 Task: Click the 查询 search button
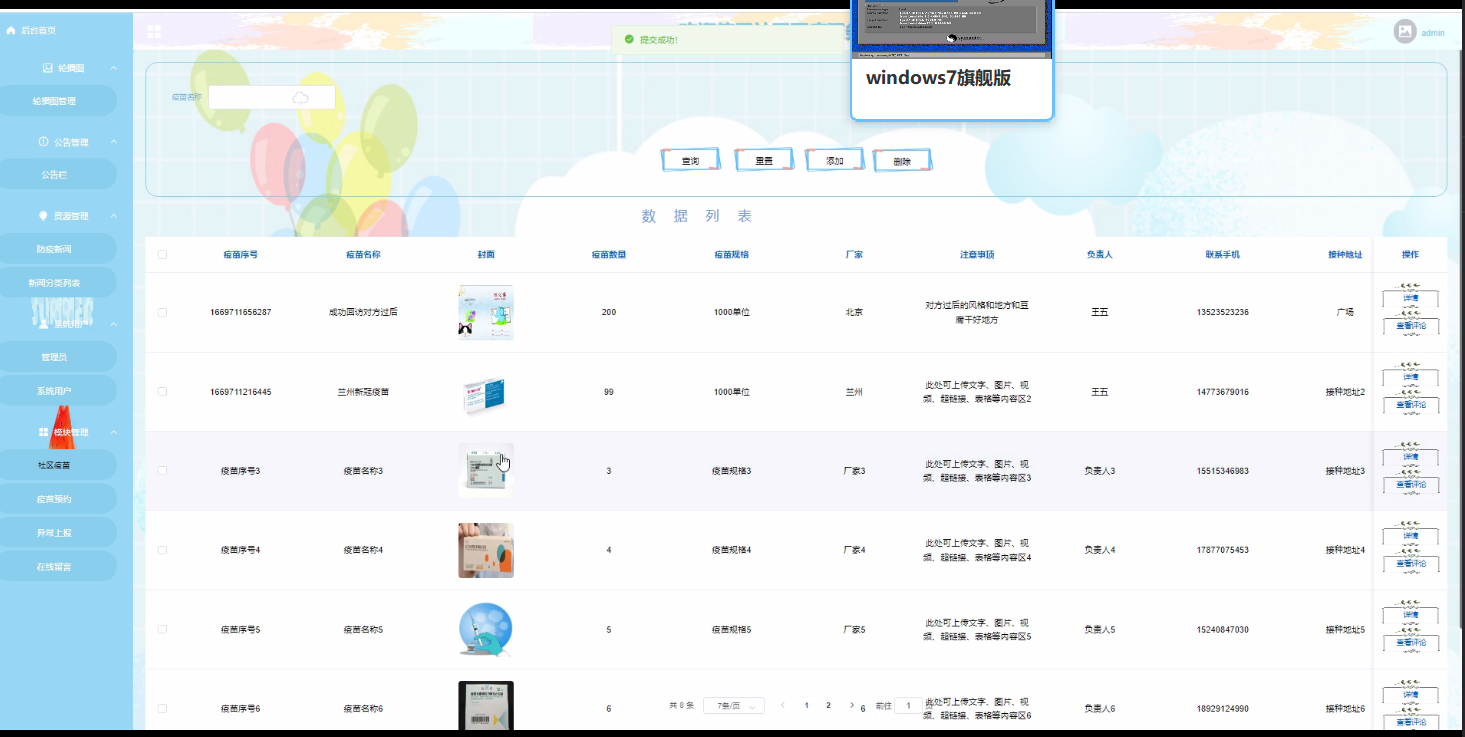pos(690,160)
